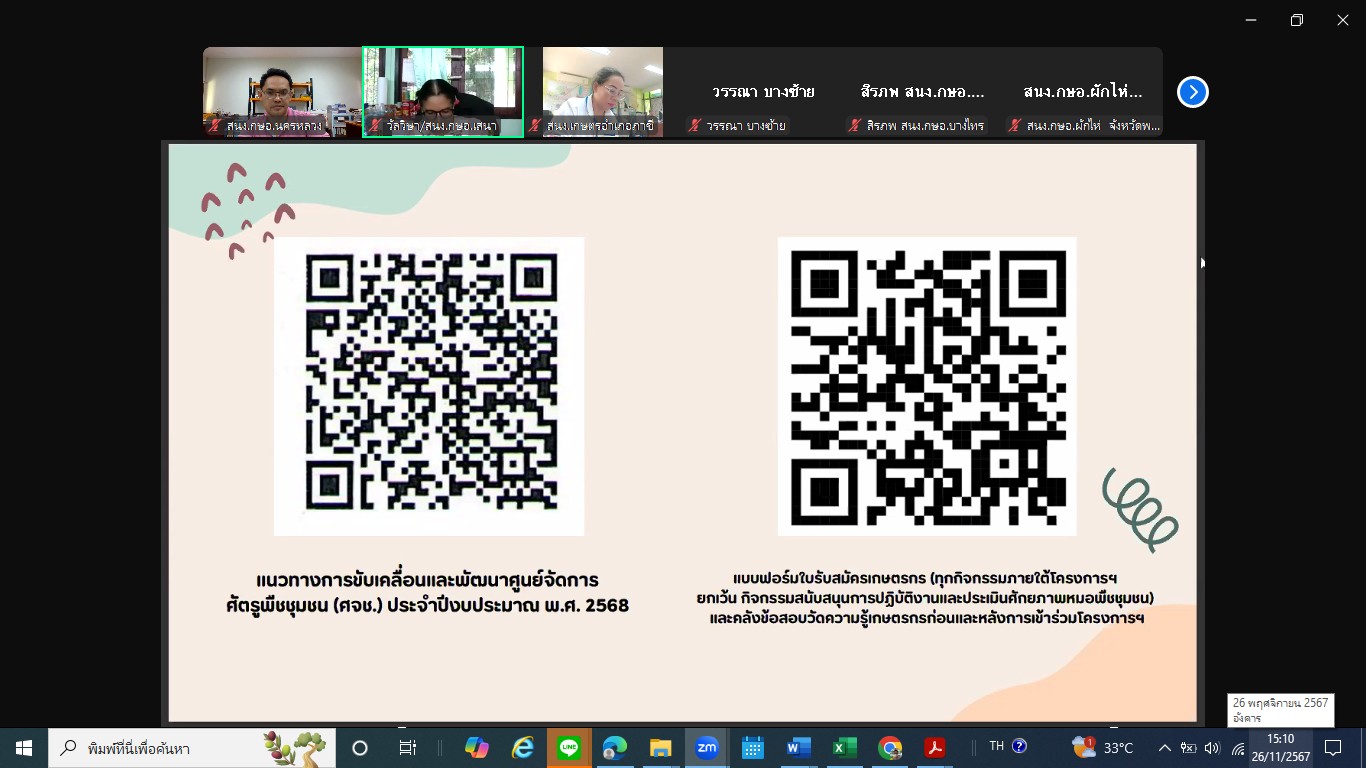The height and width of the screenshot is (768, 1366).
Task: Open Microsoft Excel from the taskbar
Action: 844,748
